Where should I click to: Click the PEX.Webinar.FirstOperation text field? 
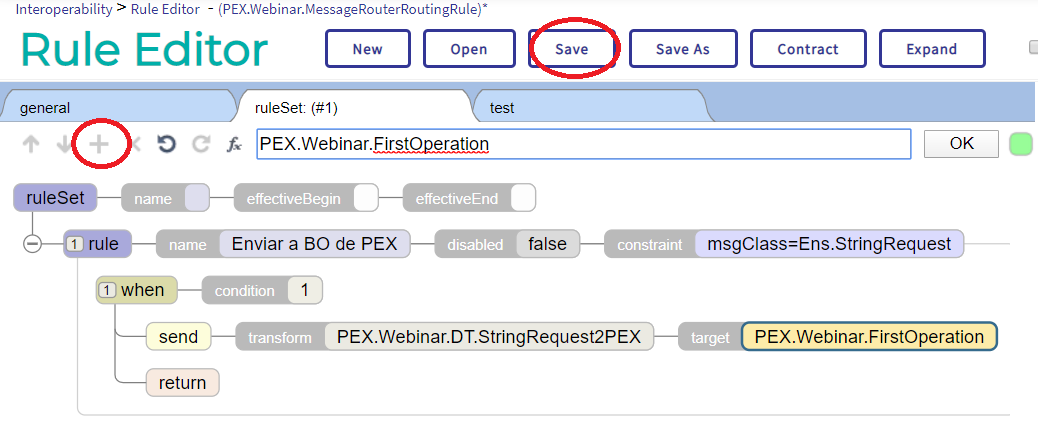(583, 143)
